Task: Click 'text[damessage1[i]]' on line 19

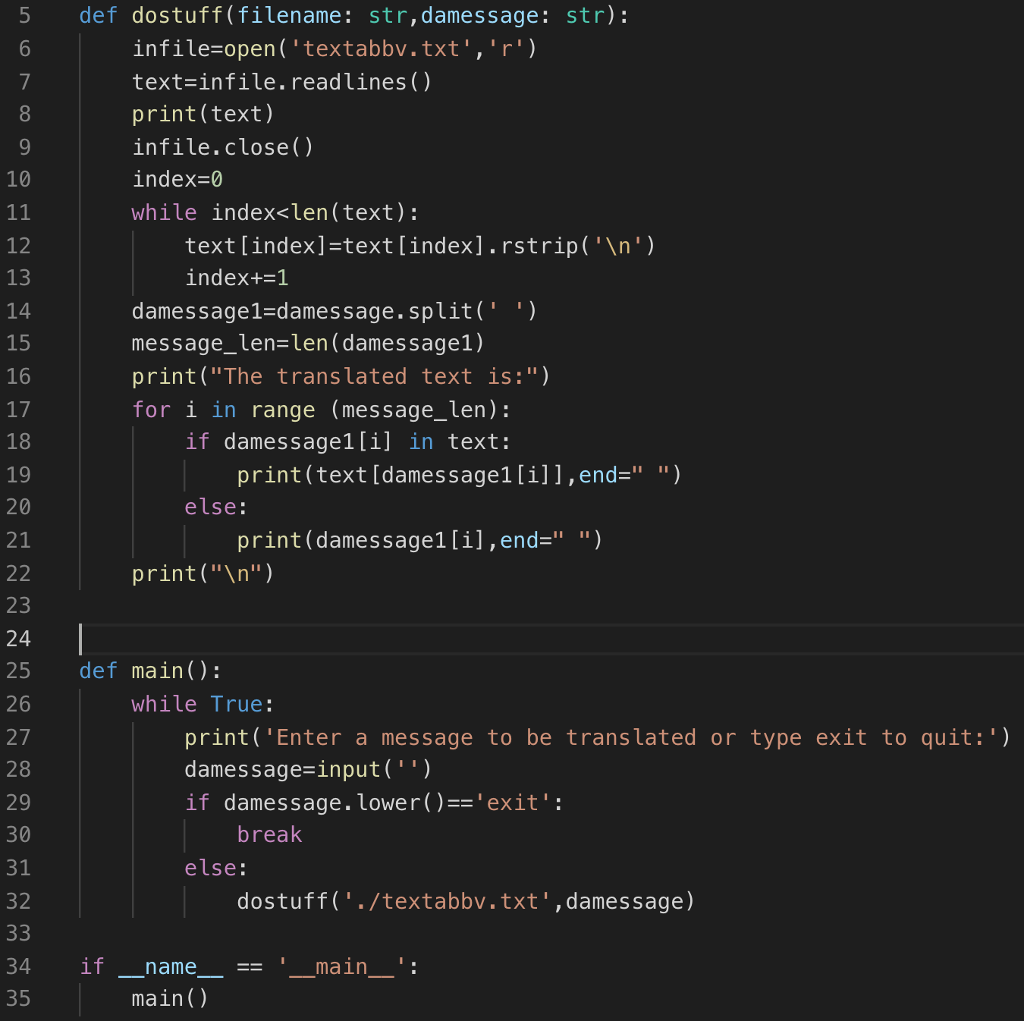Action: (x=440, y=475)
